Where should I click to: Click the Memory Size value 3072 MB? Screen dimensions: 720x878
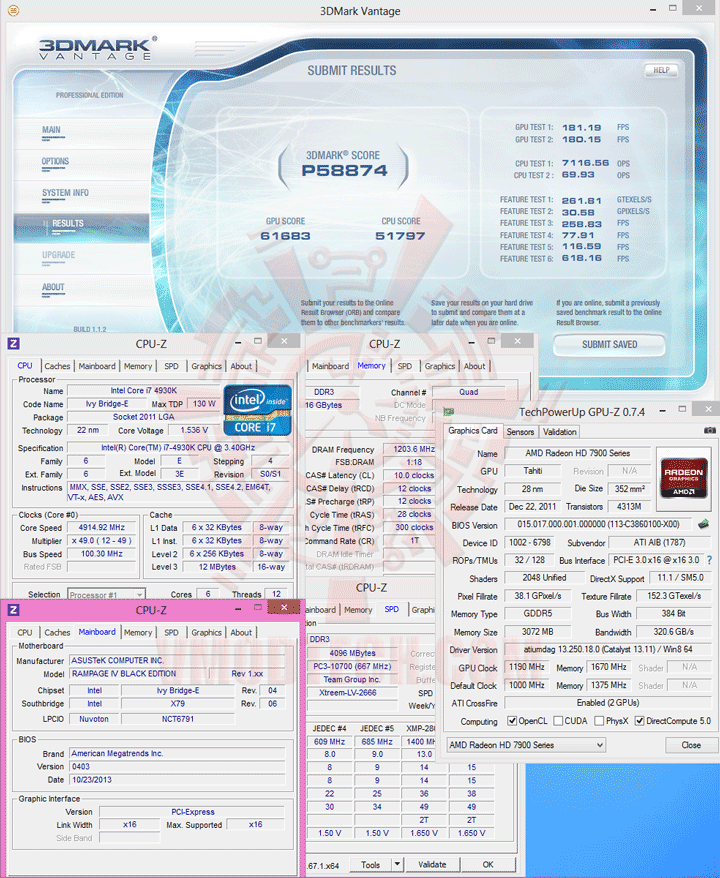[x=537, y=632]
